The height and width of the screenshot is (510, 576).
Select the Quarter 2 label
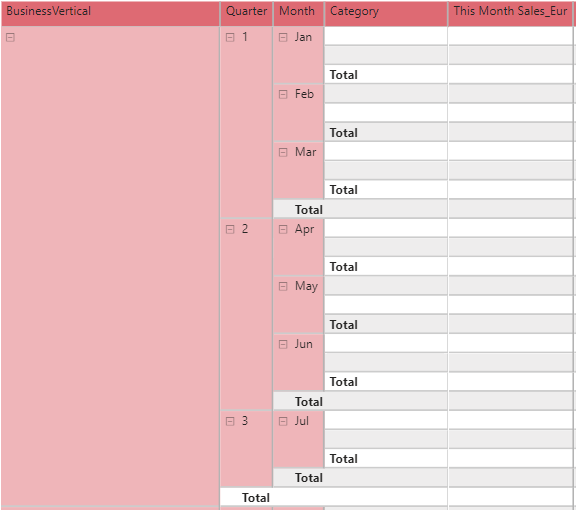pos(245,229)
